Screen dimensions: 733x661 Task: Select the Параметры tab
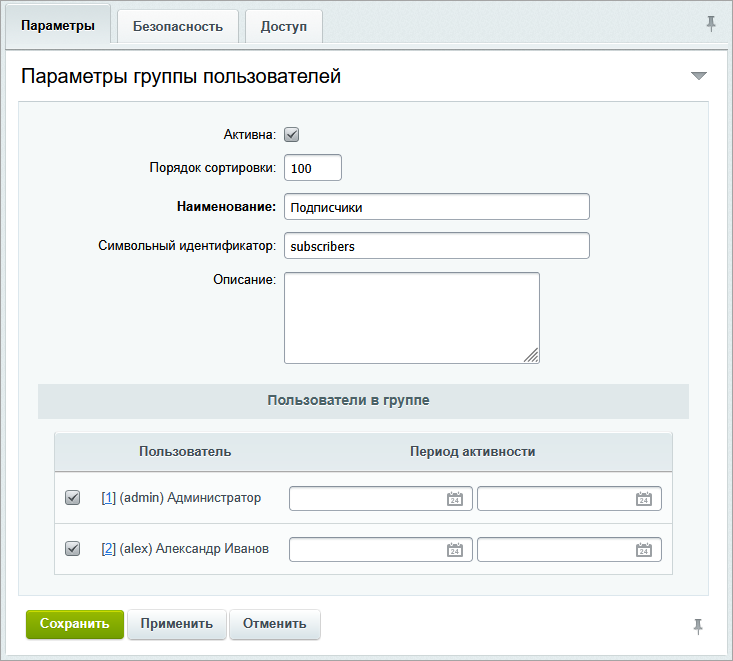coord(57,26)
